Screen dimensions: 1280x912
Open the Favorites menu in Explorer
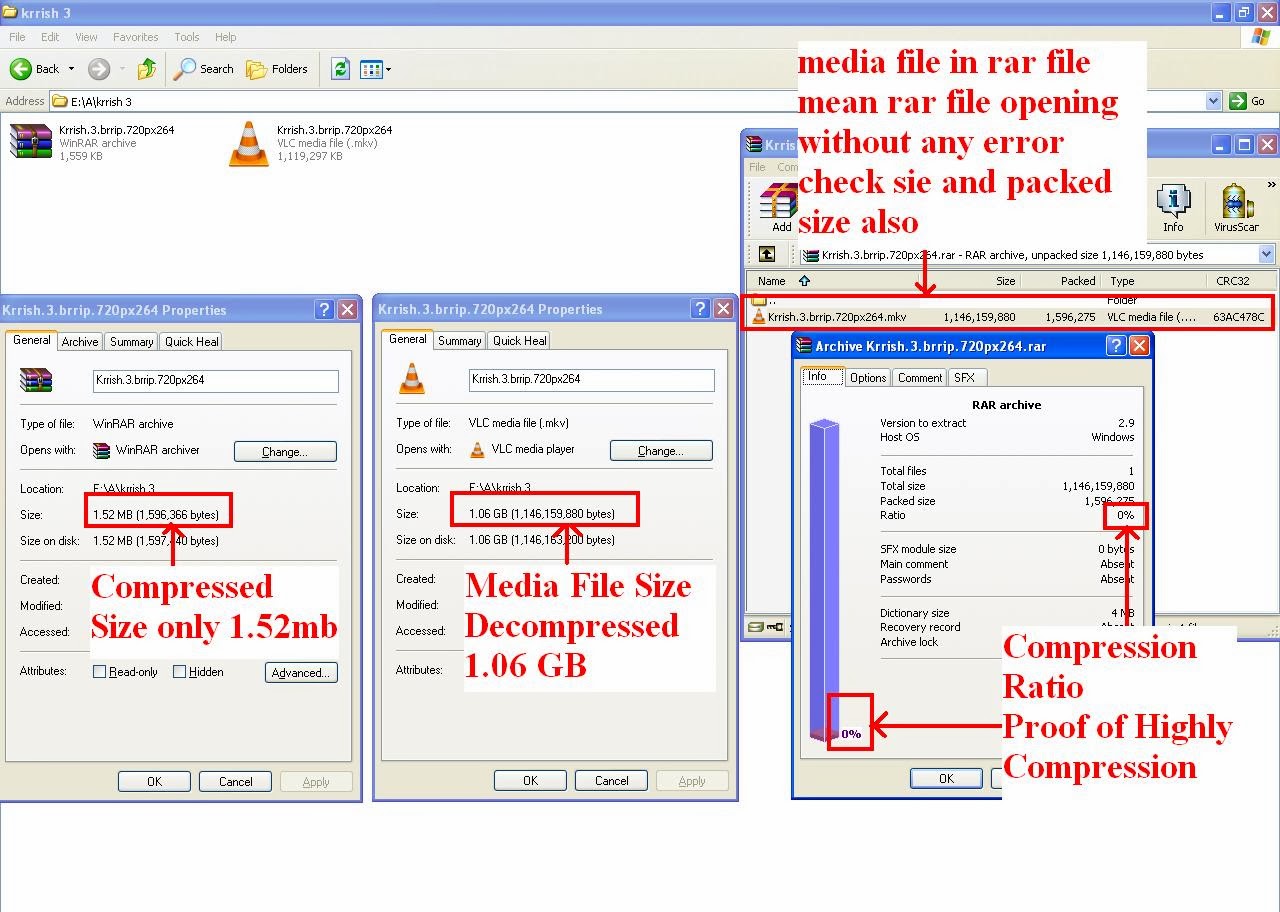pos(135,37)
